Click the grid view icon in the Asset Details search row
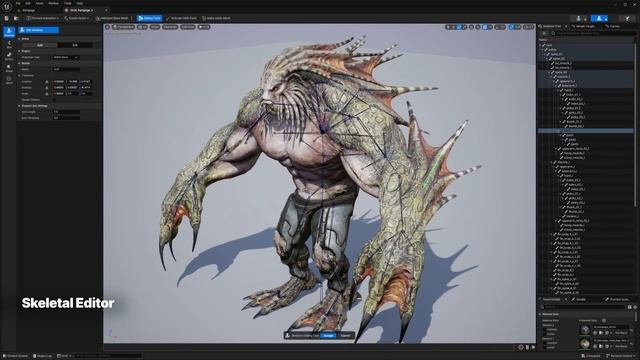 [x=629, y=307]
